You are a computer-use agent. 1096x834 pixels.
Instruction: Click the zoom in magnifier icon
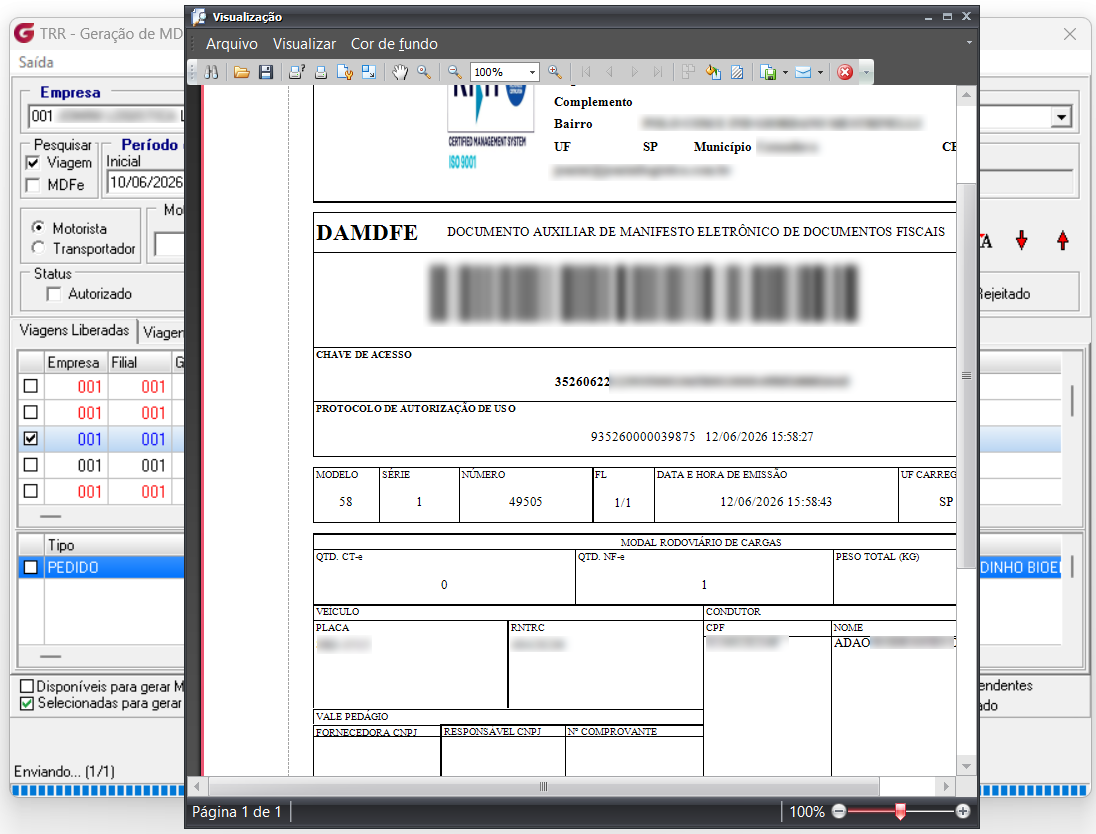[555, 72]
